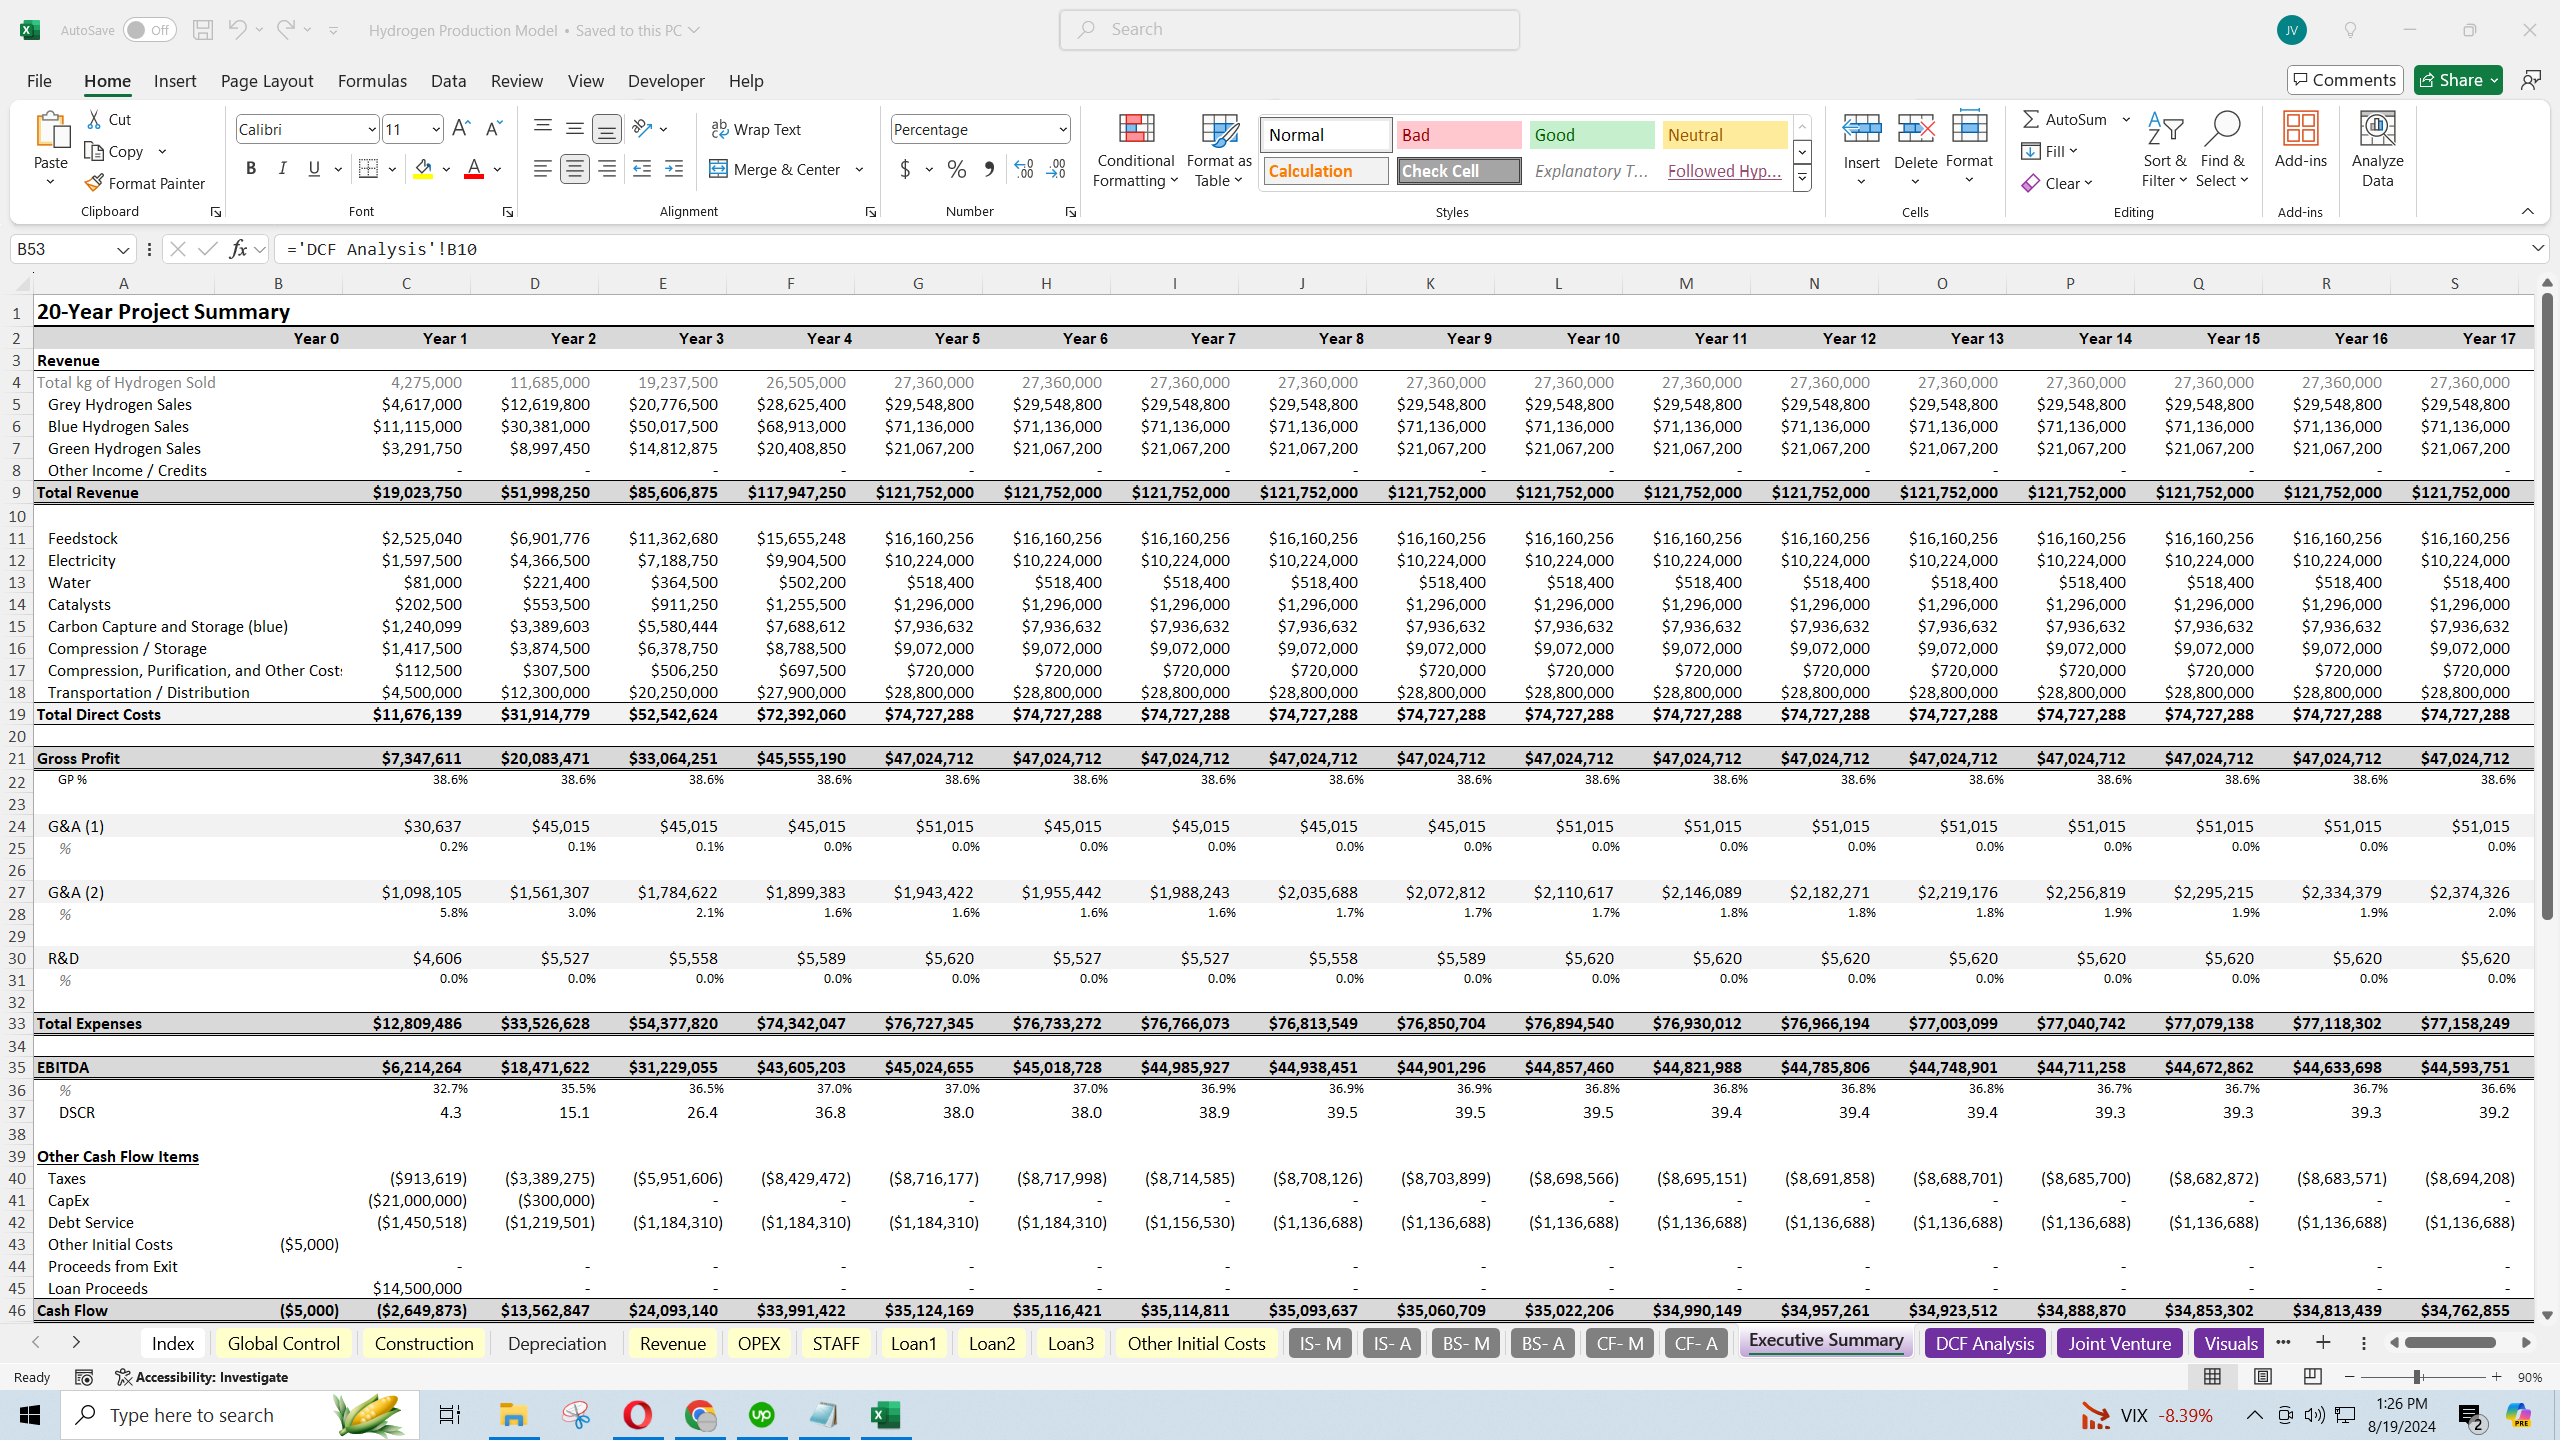Click Decrease Decimal icon
This screenshot has width=2560, height=1440.
pos(1056,169)
